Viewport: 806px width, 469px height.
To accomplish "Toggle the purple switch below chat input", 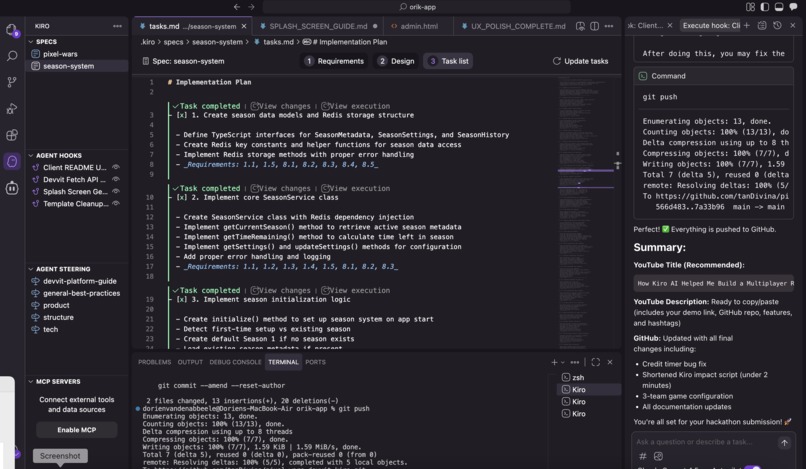I will pyautogui.click(x=752, y=467).
